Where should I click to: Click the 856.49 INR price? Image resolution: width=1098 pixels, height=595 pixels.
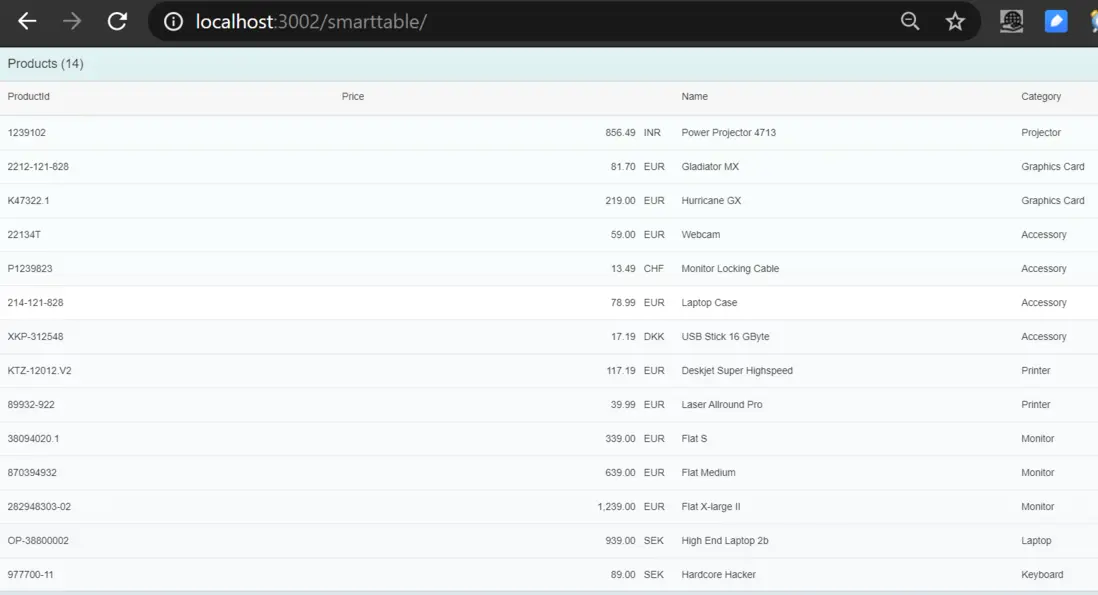[632, 132]
